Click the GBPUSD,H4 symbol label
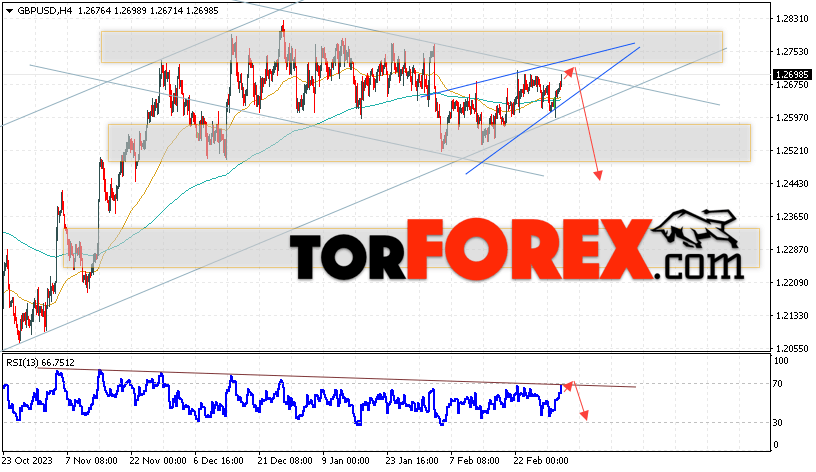This screenshot has width=816, height=472. tap(45, 10)
